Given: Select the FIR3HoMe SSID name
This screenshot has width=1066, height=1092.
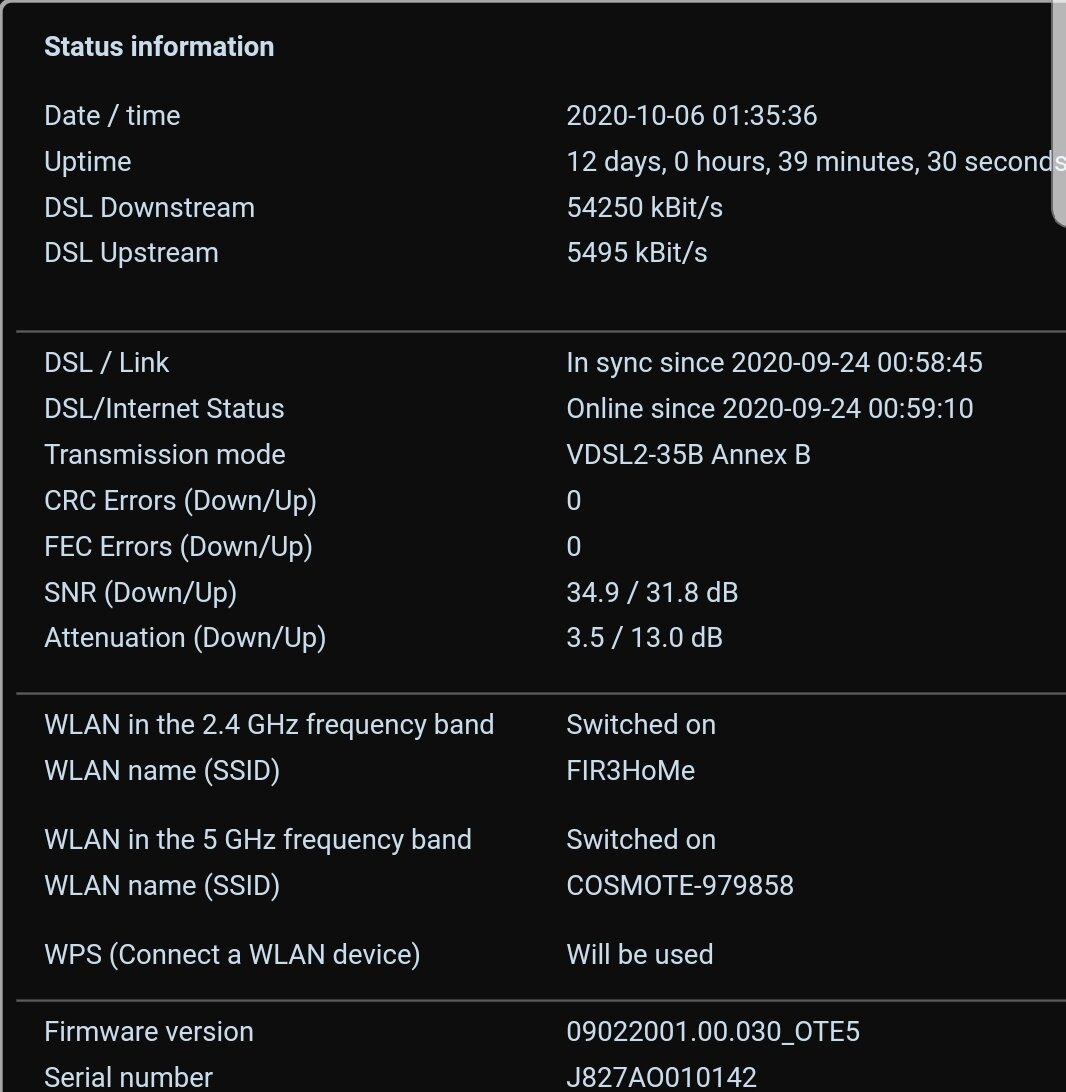Looking at the screenshot, I should [x=630, y=771].
